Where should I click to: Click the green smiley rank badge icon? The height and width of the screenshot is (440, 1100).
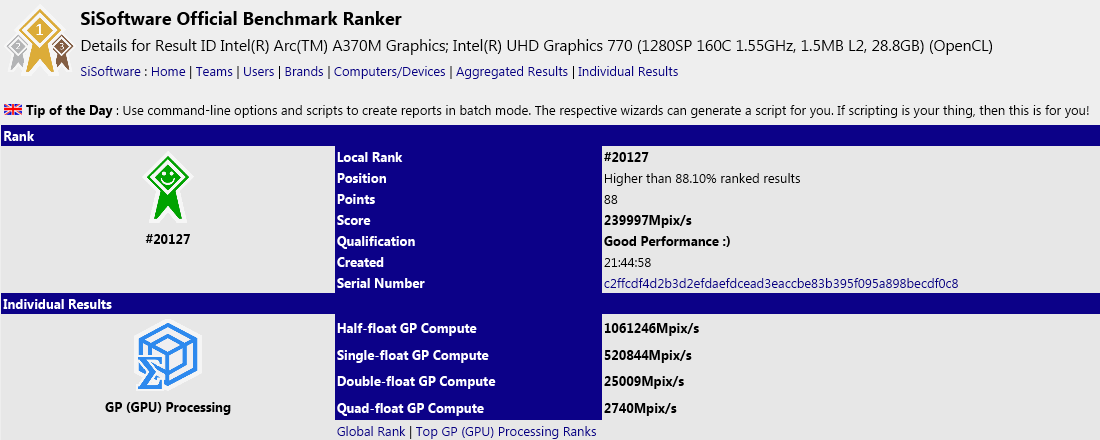tap(167, 188)
